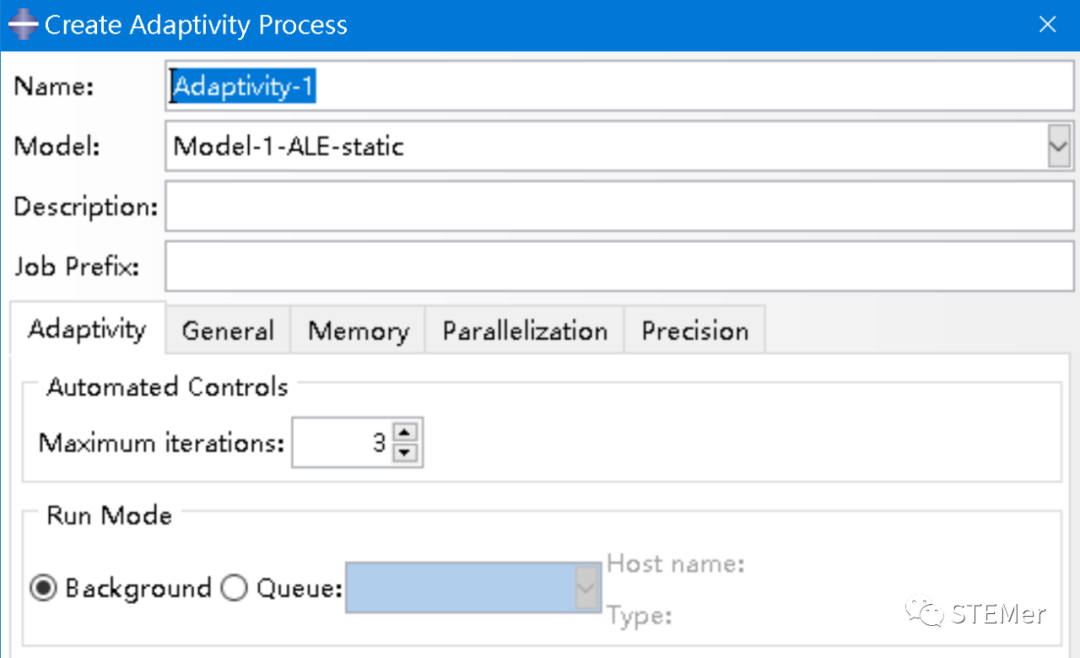Click the Maximum iterations value box
The height and width of the screenshot is (658, 1080).
[x=342, y=443]
